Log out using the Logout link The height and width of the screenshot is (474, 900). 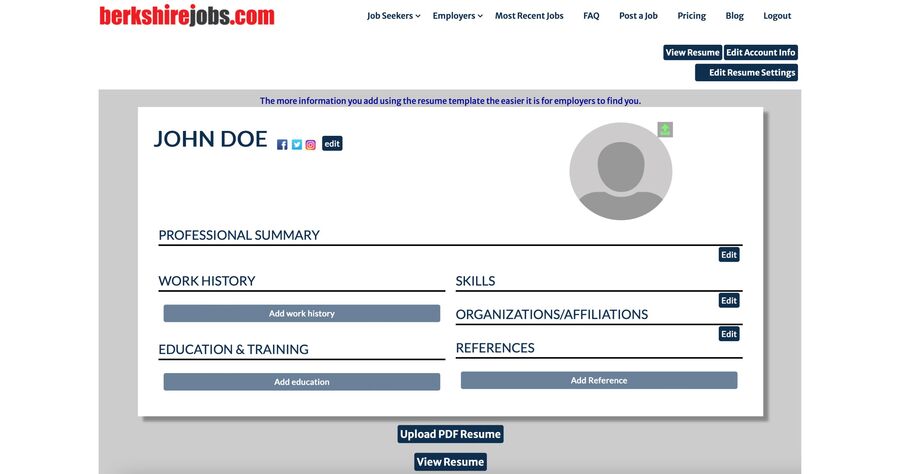point(777,16)
